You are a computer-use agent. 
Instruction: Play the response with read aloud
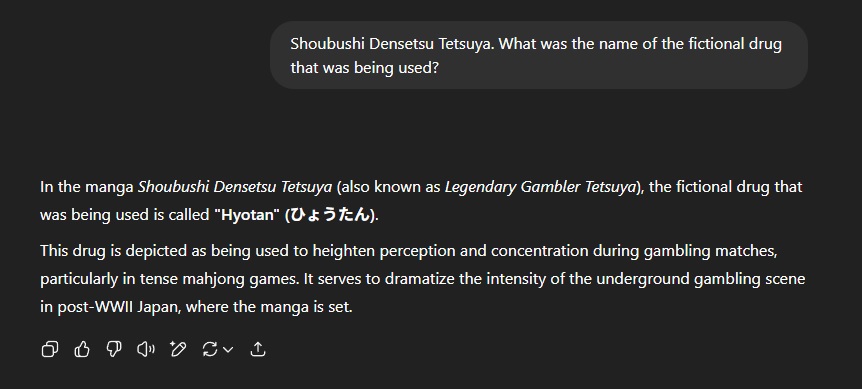[x=146, y=349]
